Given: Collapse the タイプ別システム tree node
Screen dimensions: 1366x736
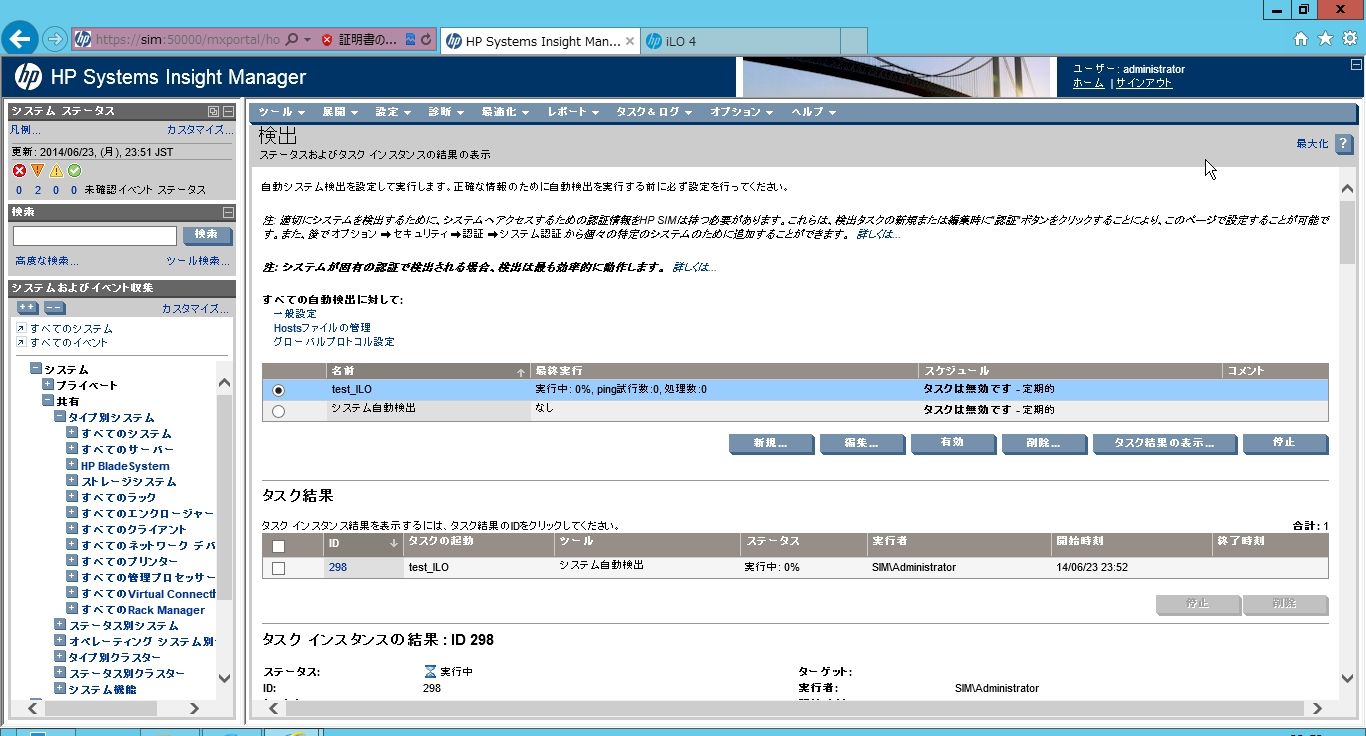Looking at the screenshot, I should [60, 417].
